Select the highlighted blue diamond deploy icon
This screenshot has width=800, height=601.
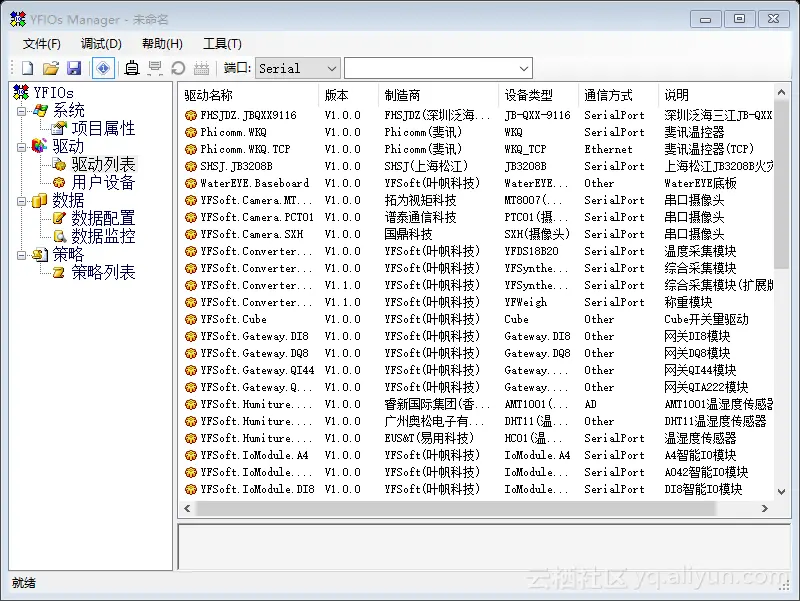click(x=103, y=68)
